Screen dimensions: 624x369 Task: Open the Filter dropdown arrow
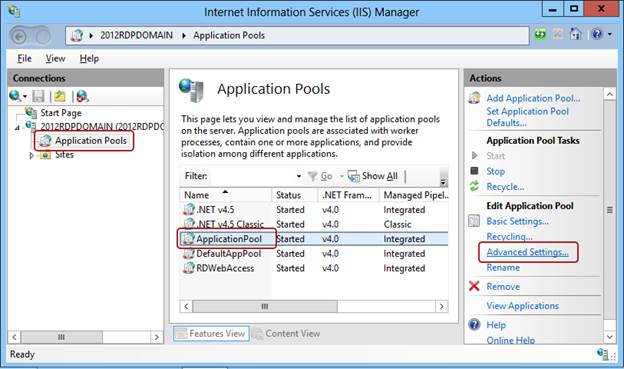[x=298, y=176]
